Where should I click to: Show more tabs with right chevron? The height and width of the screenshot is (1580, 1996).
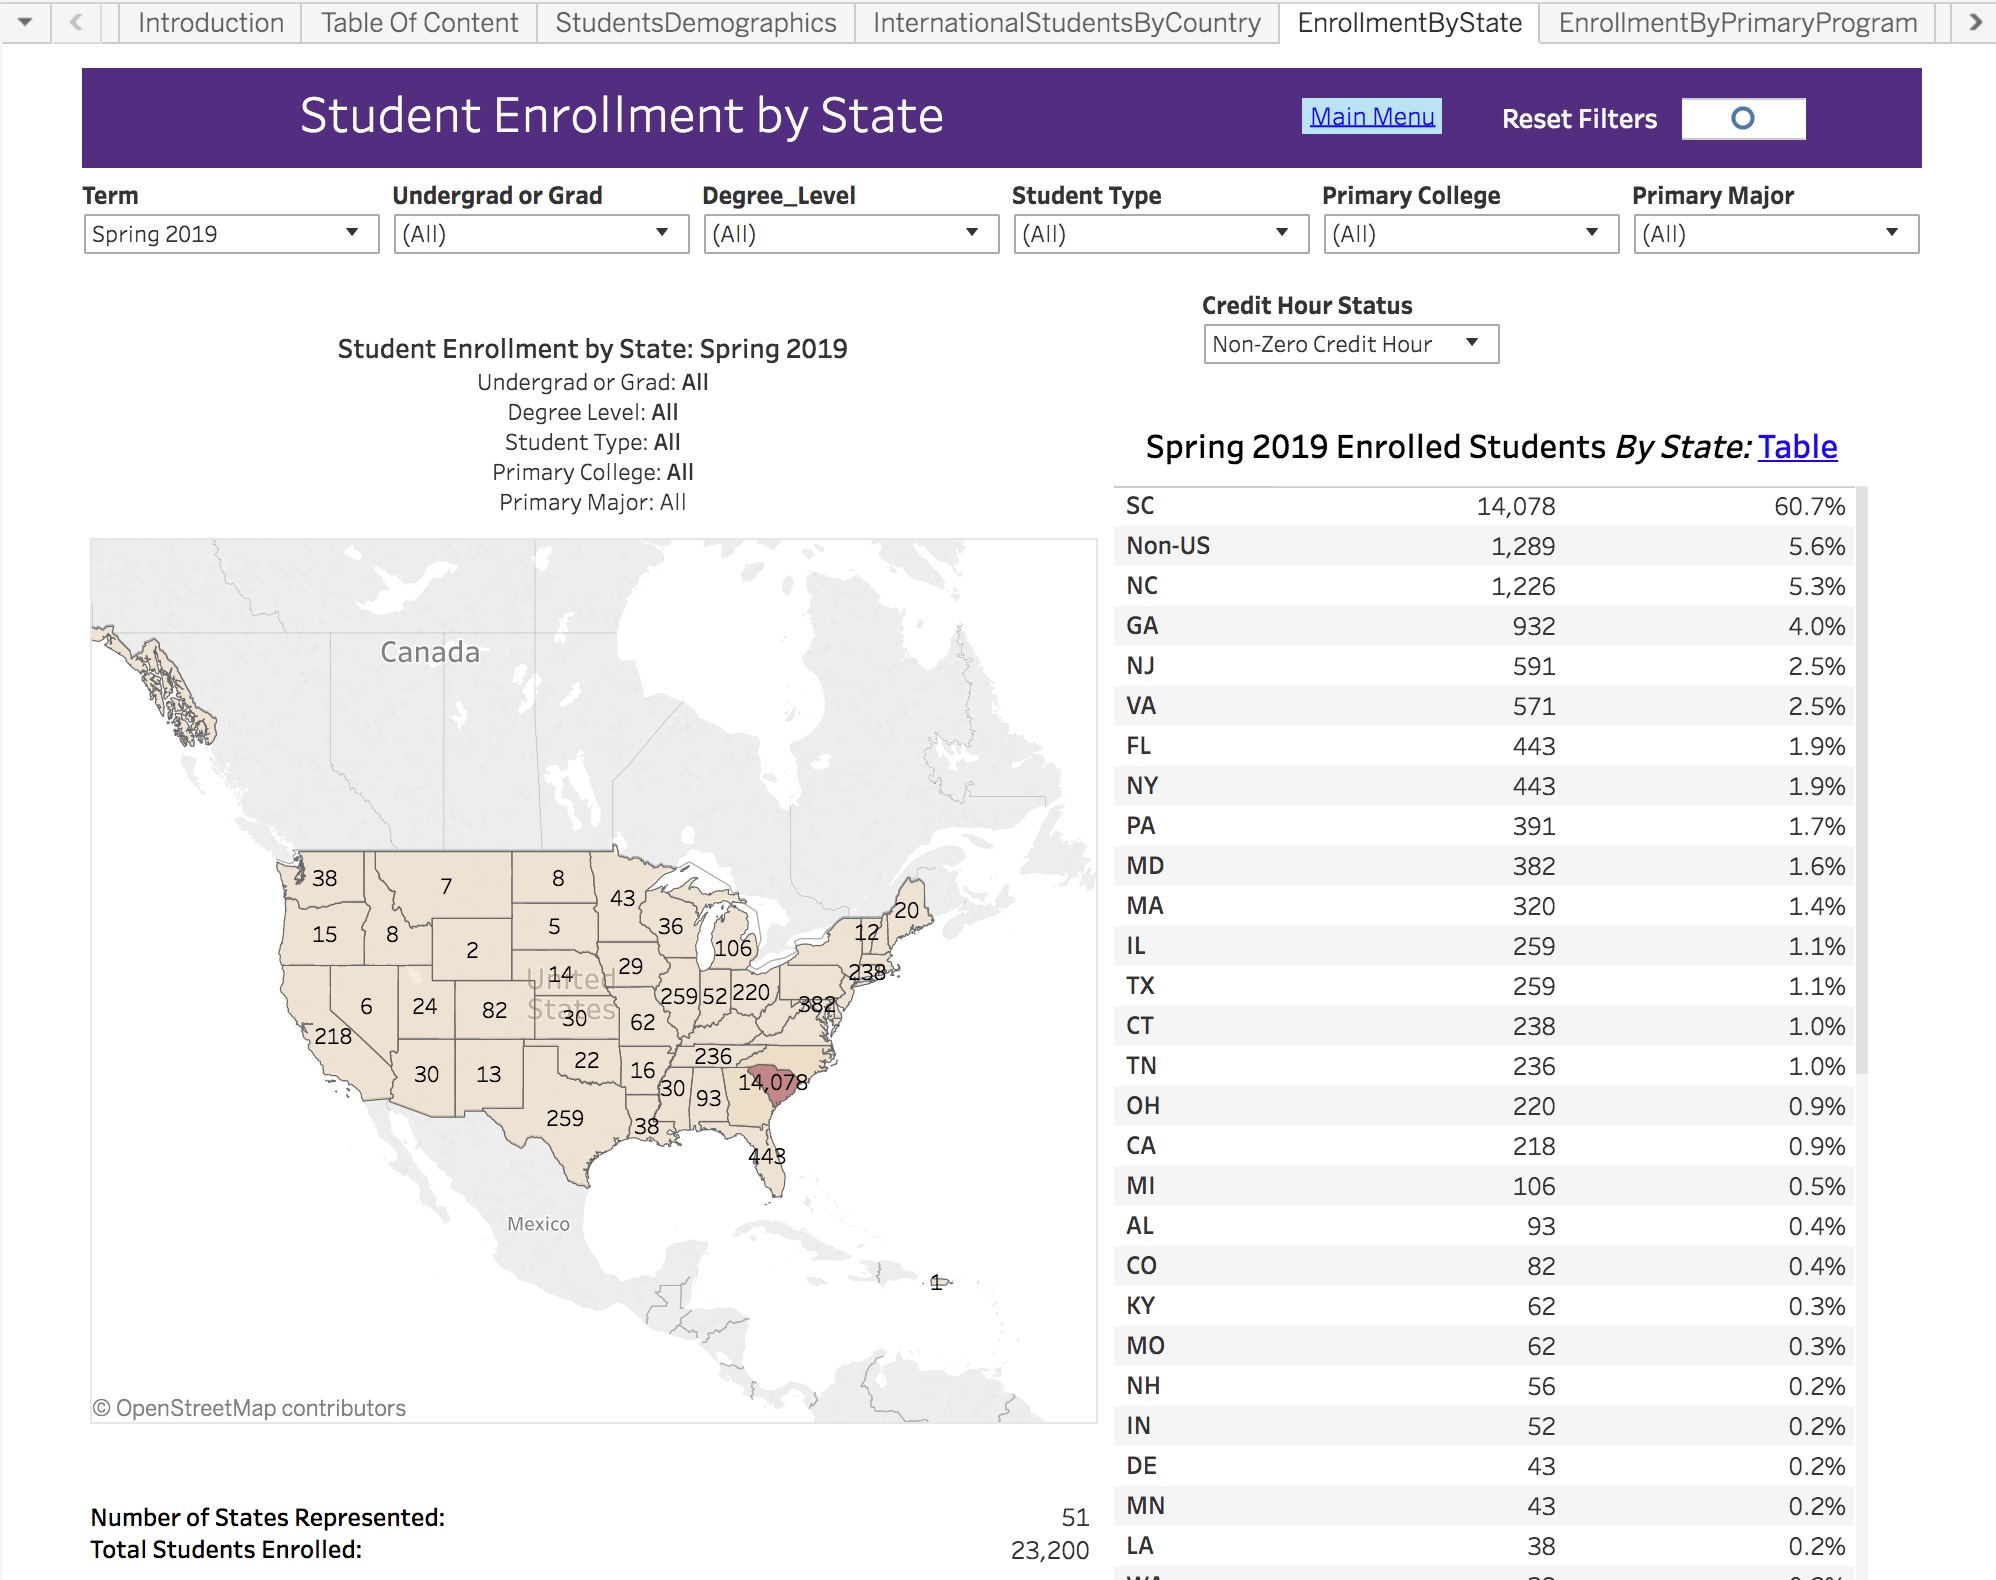(x=1975, y=22)
